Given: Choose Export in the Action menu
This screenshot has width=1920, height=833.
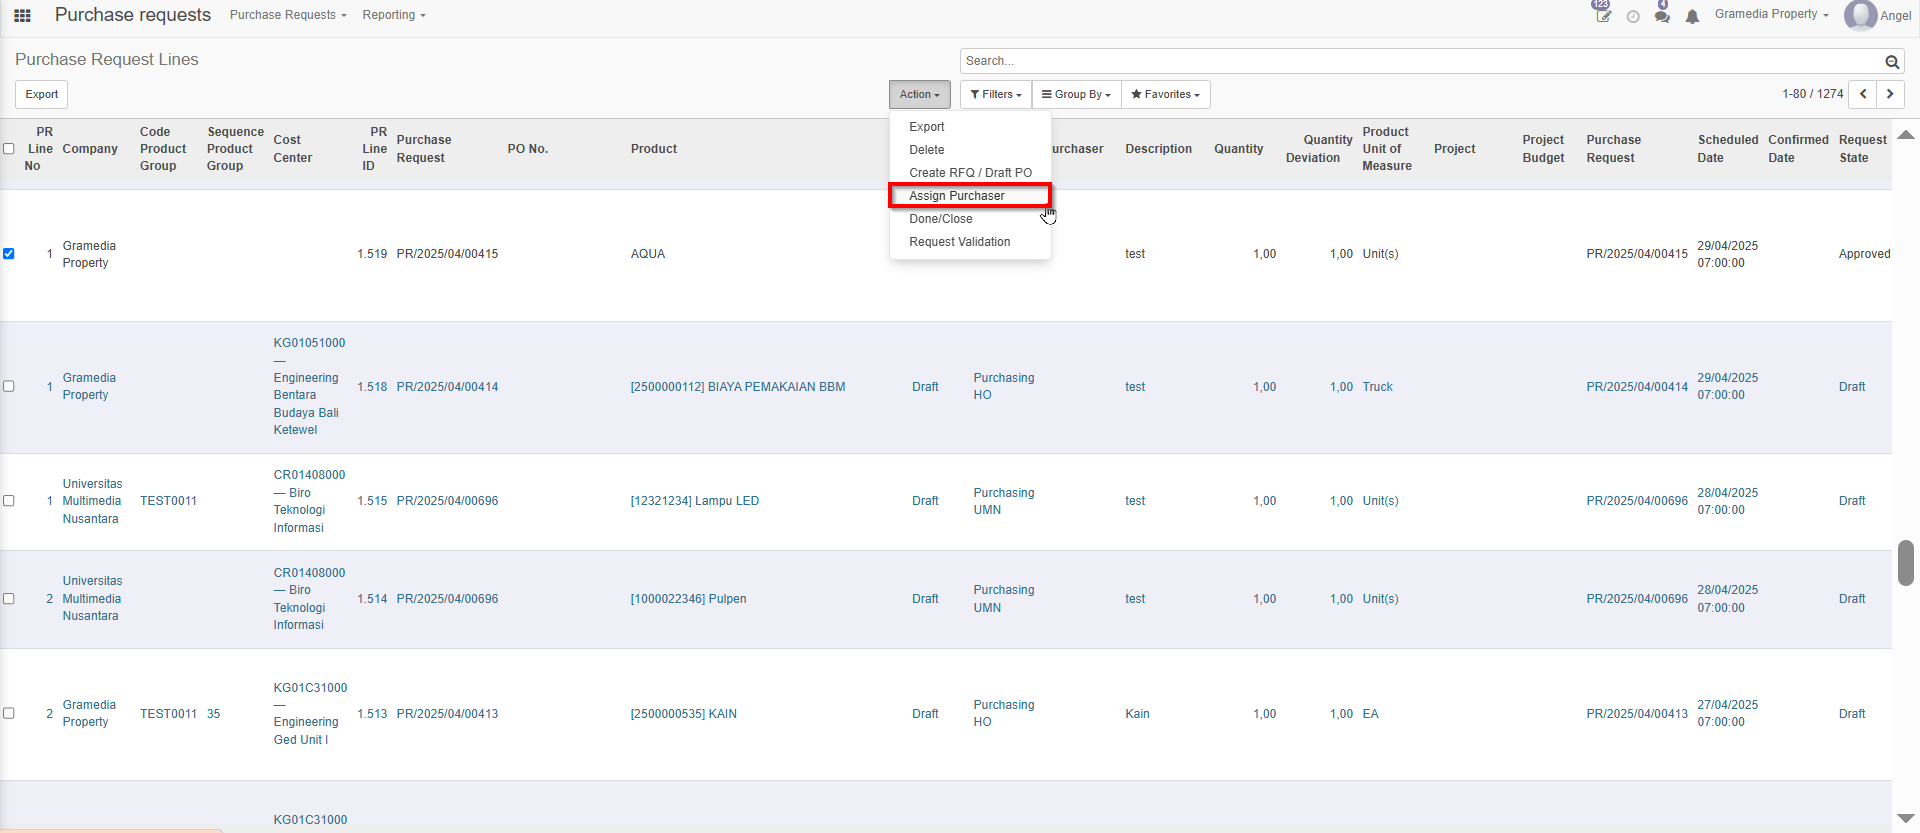Looking at the screenshot, I should click(927, 127).
